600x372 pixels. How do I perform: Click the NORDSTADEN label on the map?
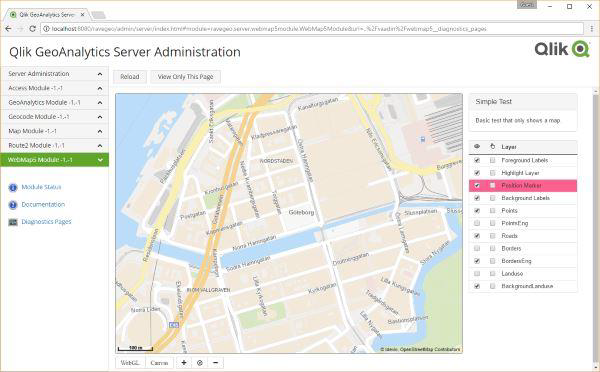coord(276,161)
